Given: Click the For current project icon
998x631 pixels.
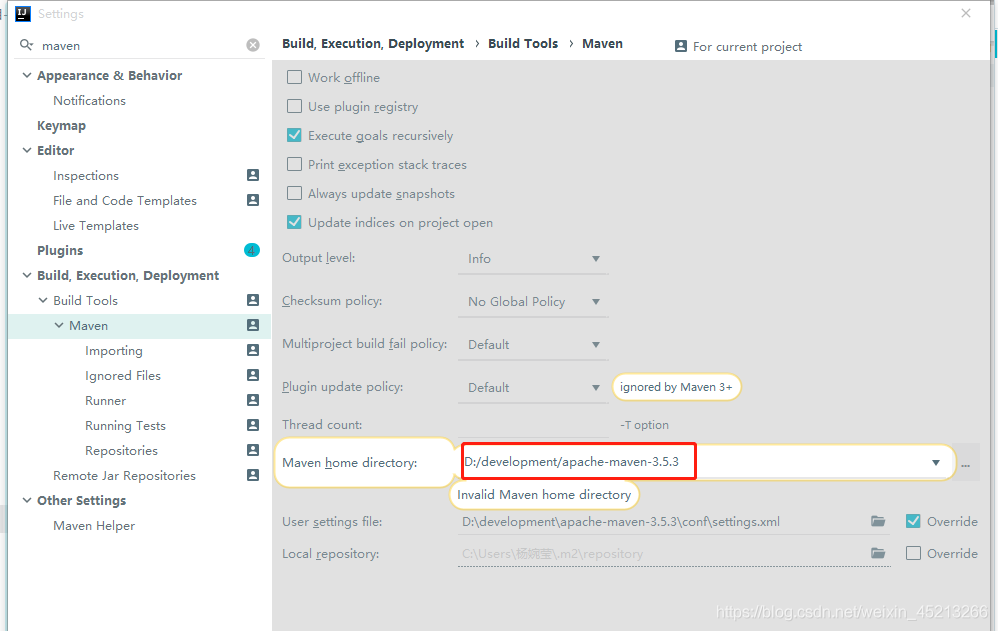Looking at the screenshot, I should (x=680, y=46).
